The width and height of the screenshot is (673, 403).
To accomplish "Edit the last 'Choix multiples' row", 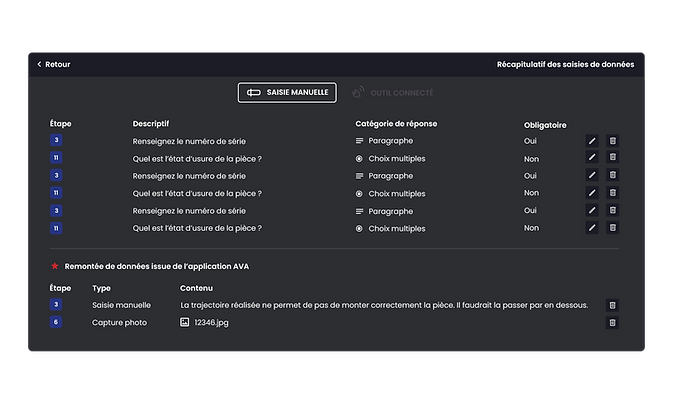I will click(x=592, y=227).
